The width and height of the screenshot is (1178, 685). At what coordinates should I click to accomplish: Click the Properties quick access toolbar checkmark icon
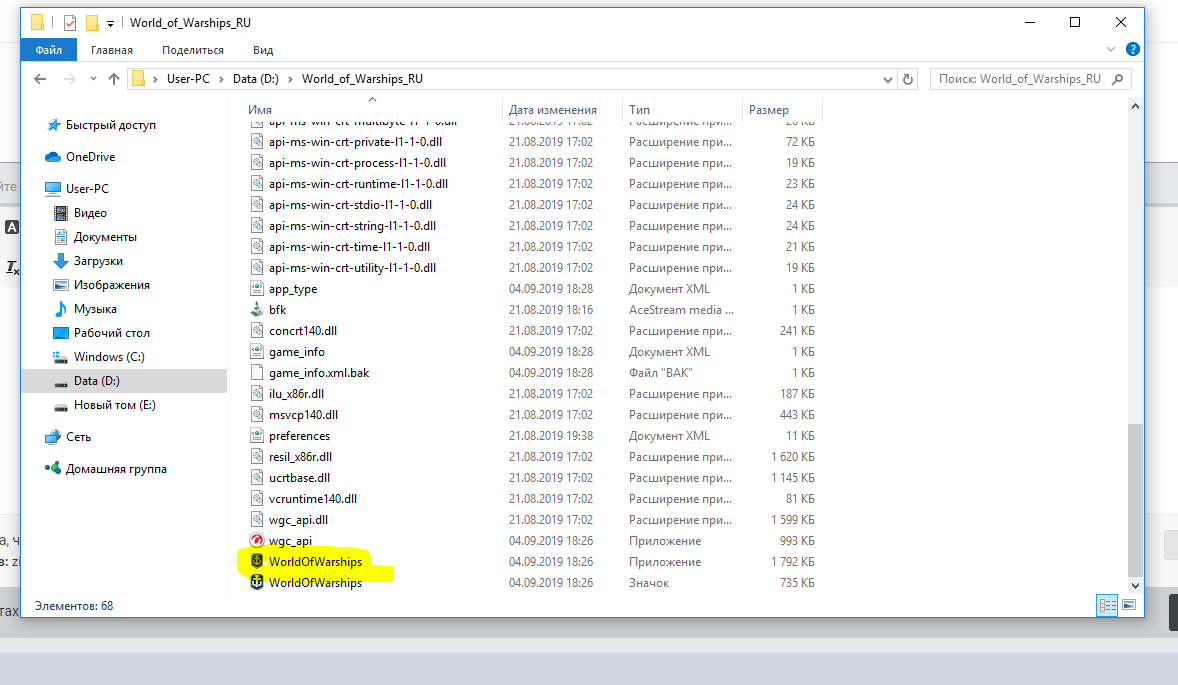point(70,23)
